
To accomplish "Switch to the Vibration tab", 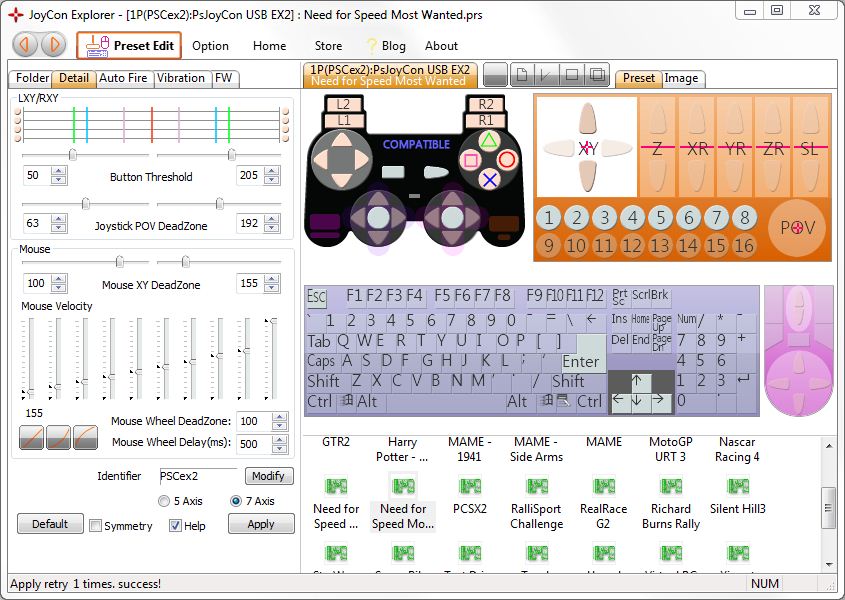I will [181, 78].
